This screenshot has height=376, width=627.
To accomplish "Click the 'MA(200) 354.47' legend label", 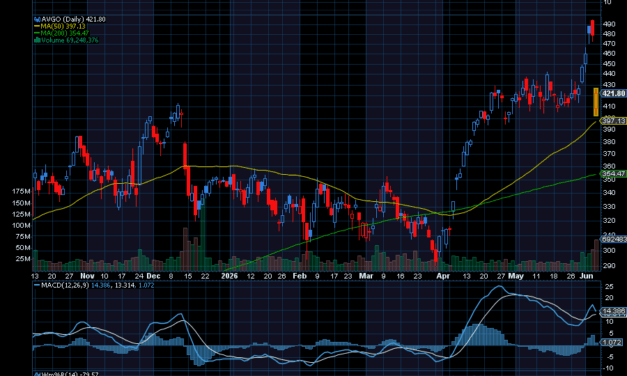I will (x=65, y=33).
